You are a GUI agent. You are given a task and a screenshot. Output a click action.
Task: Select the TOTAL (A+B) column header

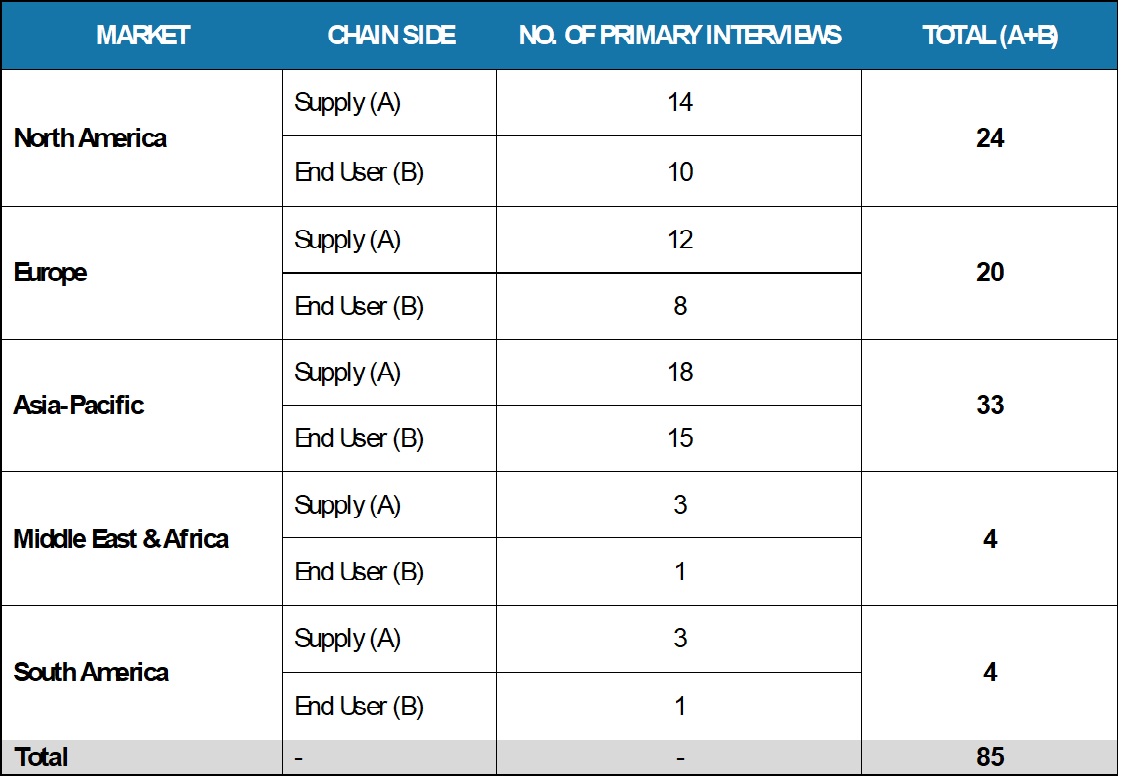point(990,35)
